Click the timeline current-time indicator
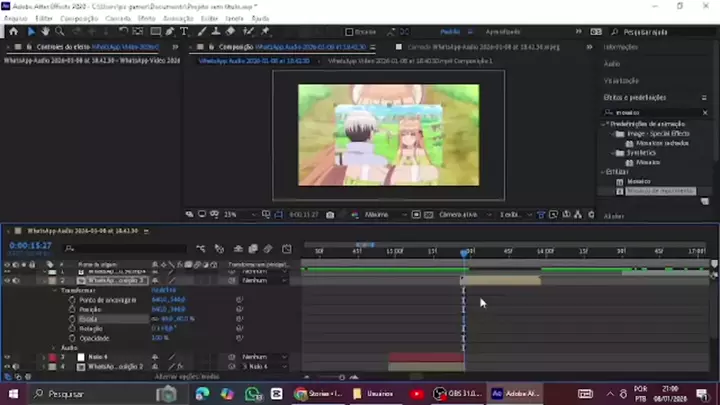The width and height of the screenshot is (720, 405). (463, 253)
